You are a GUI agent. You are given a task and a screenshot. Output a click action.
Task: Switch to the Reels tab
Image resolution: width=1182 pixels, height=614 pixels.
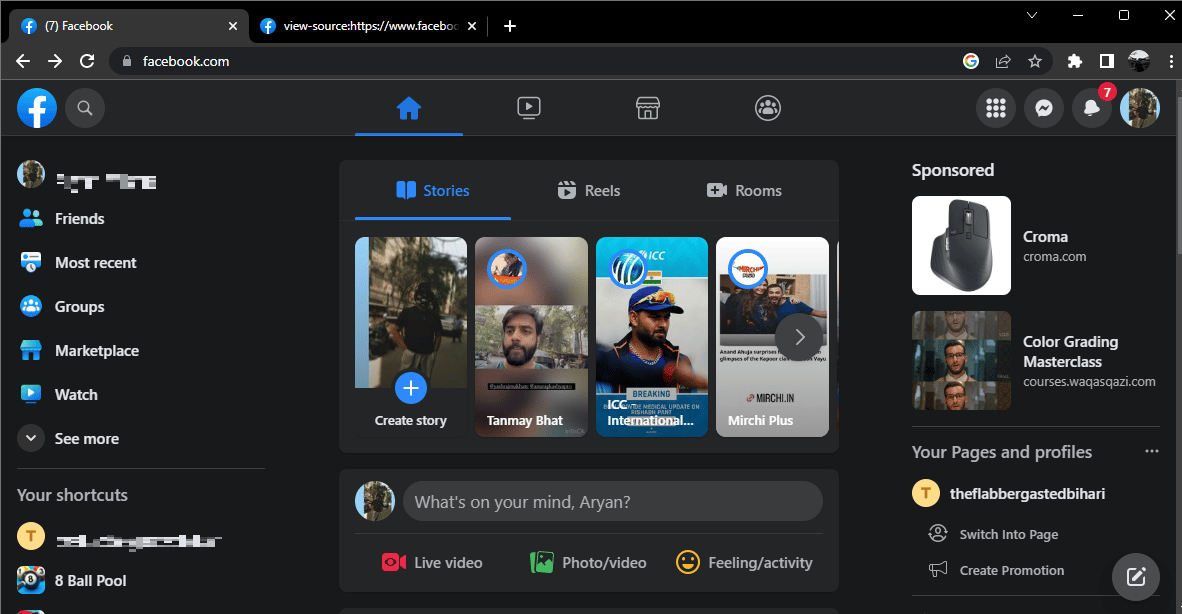(589, 191)
